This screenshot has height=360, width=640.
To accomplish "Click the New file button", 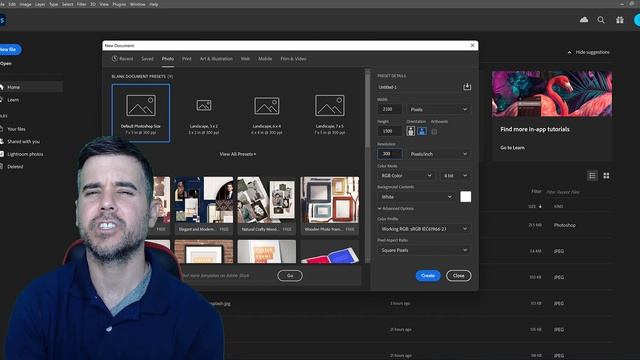I will (9, 49).
